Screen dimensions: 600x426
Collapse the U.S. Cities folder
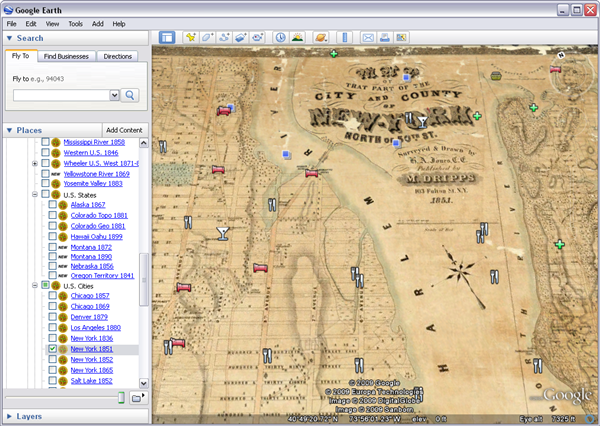click(35, 286)
